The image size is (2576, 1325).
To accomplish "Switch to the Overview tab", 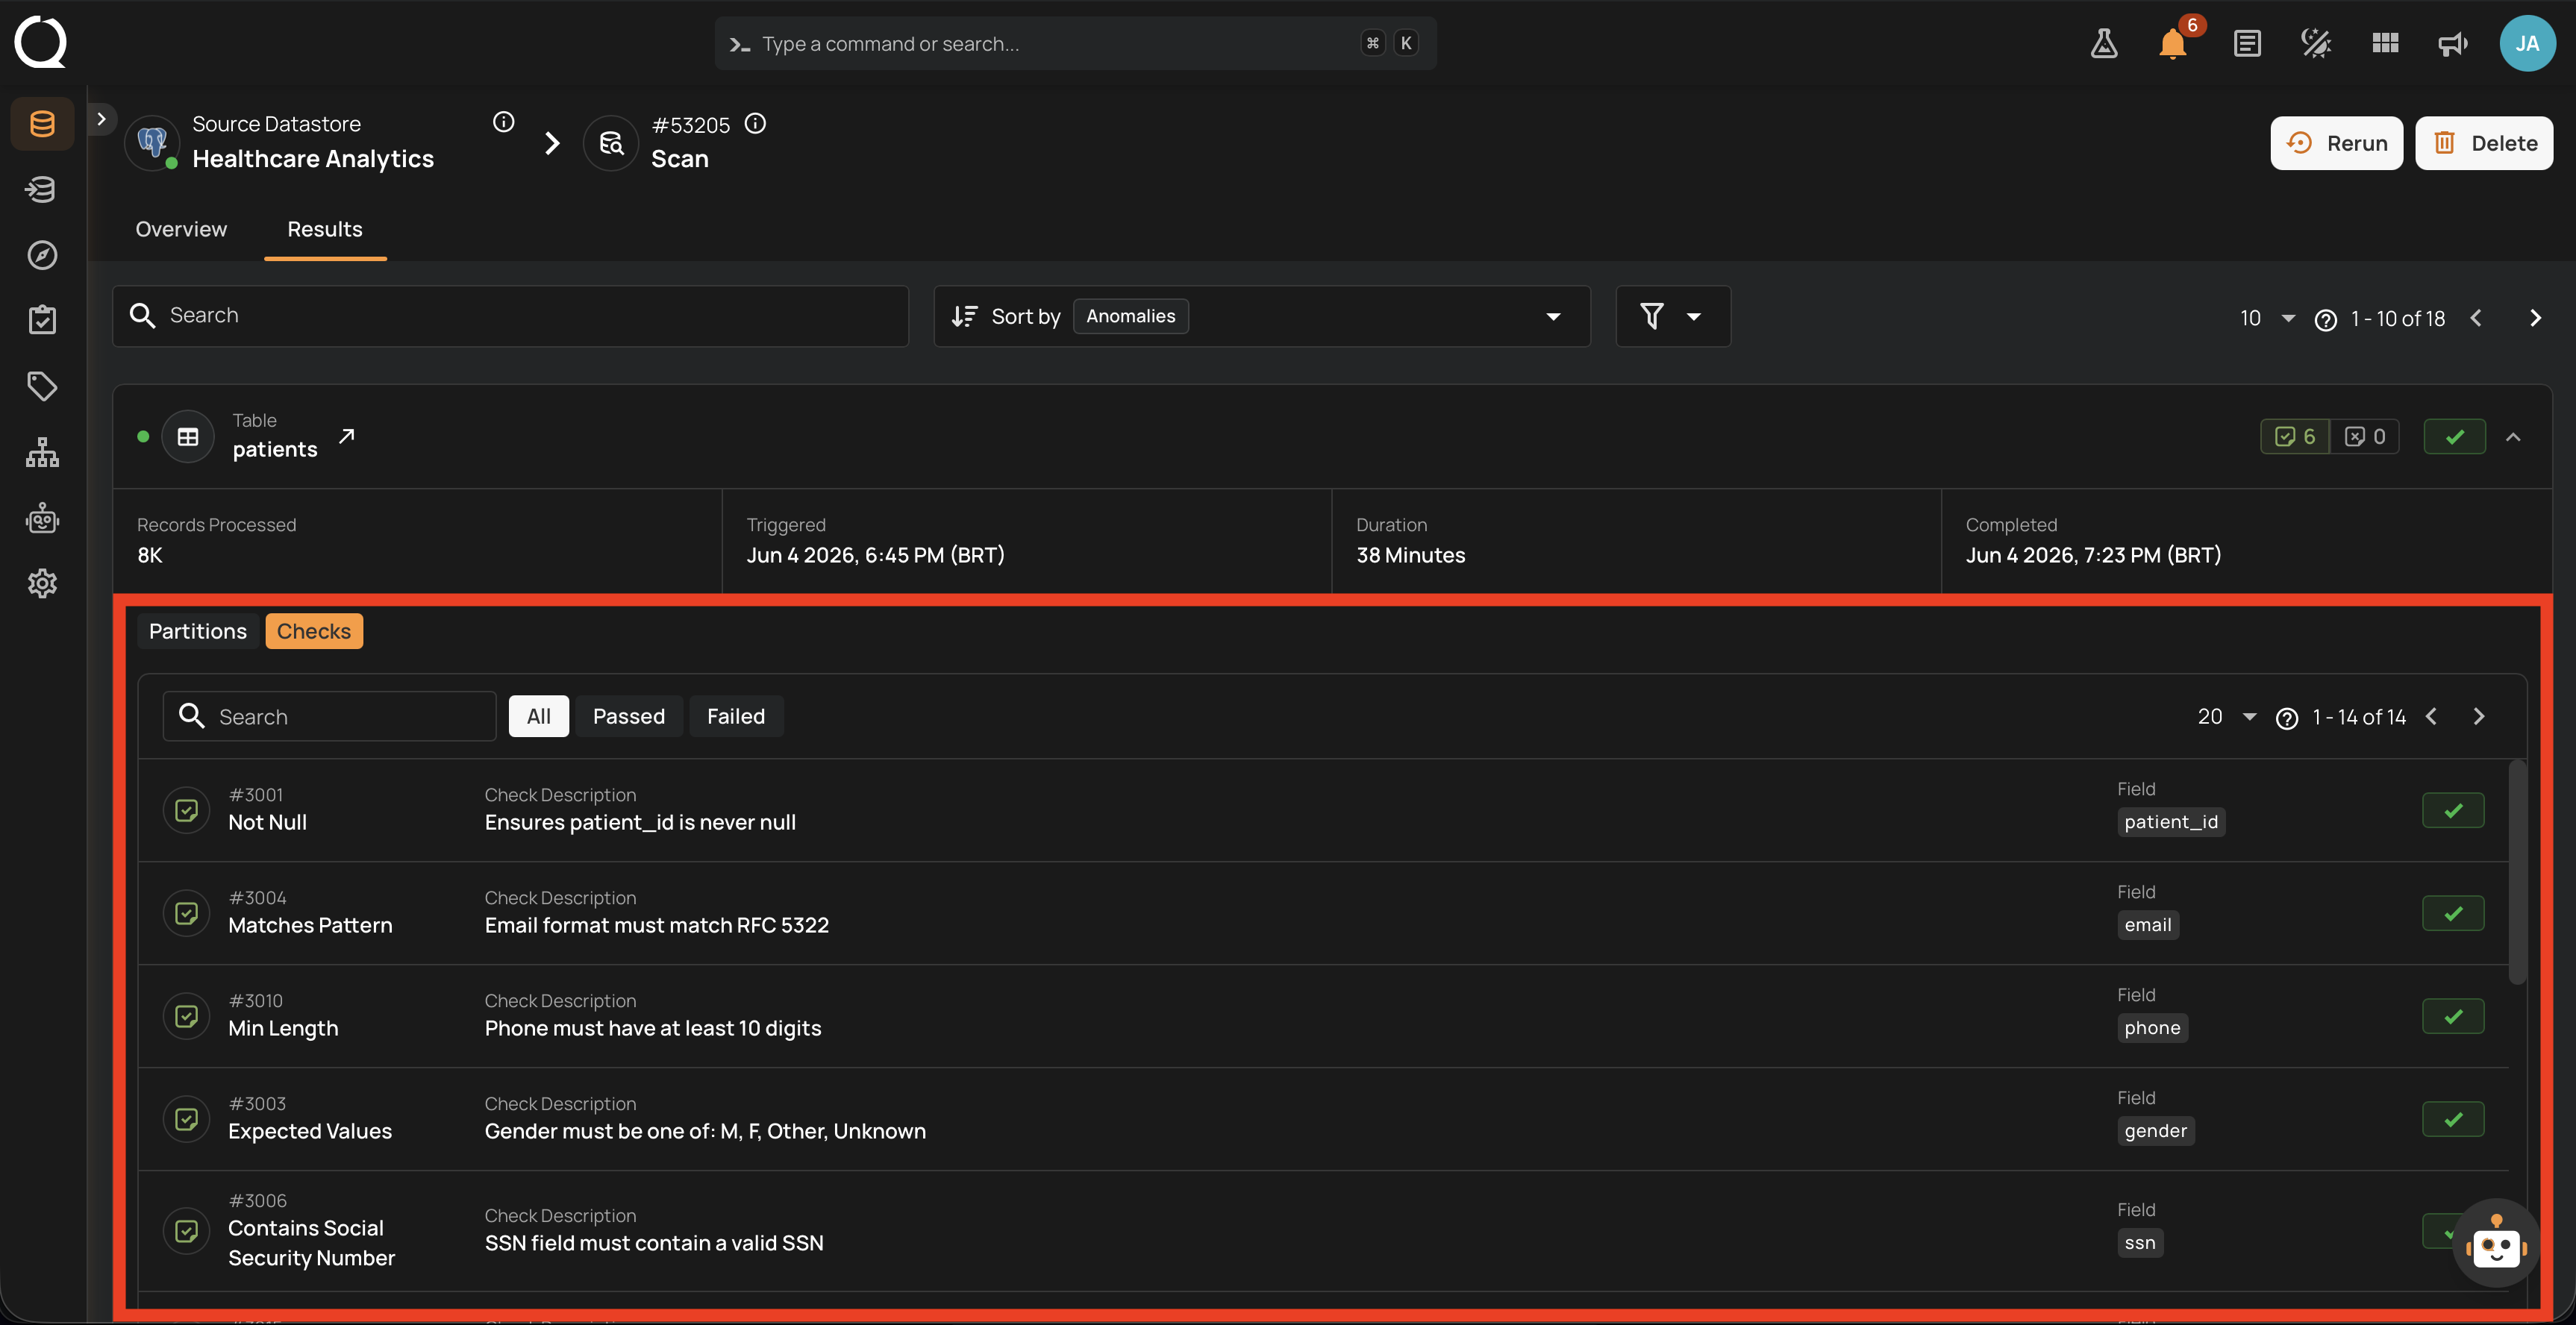I will [181, 229].
